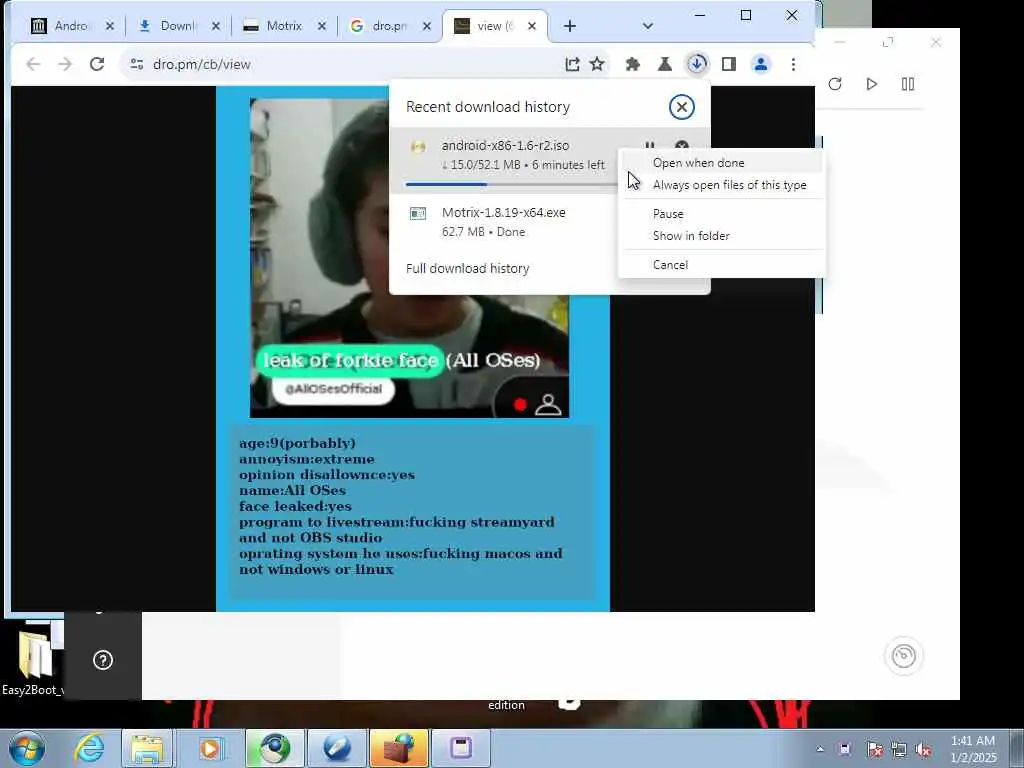Click the purple Motrix taskbar icon
The image size is (1024, 768).
tap(461, 748)
